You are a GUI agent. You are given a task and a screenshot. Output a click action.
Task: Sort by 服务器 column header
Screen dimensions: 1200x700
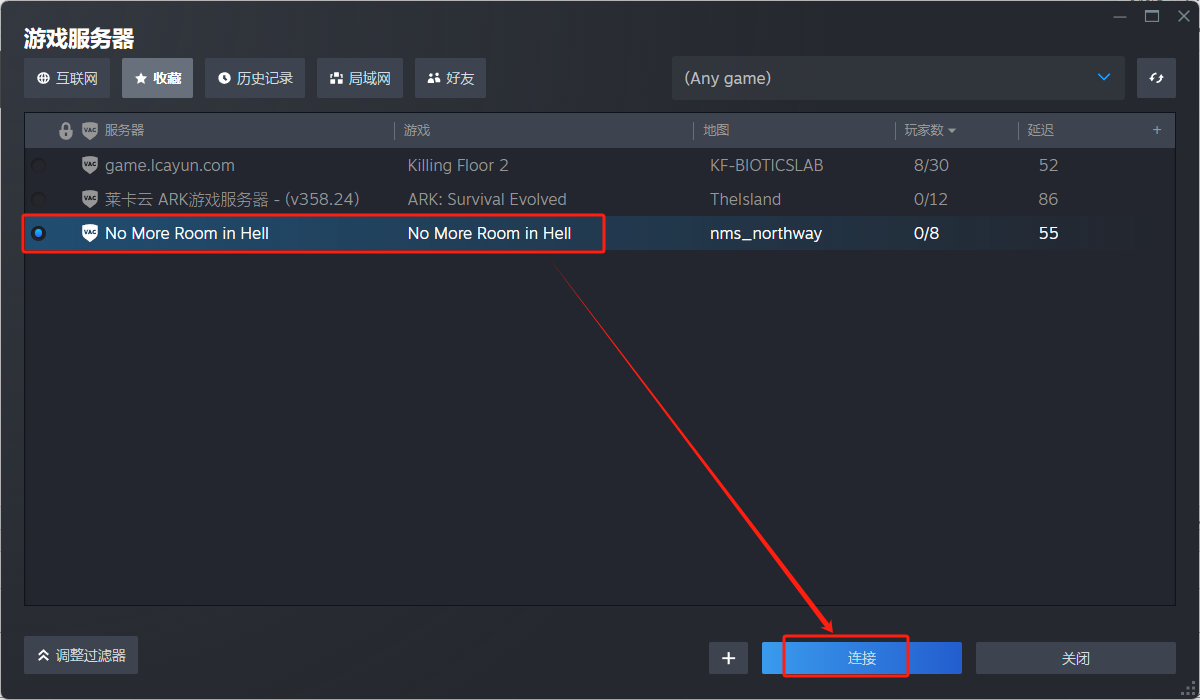[125, 130]
